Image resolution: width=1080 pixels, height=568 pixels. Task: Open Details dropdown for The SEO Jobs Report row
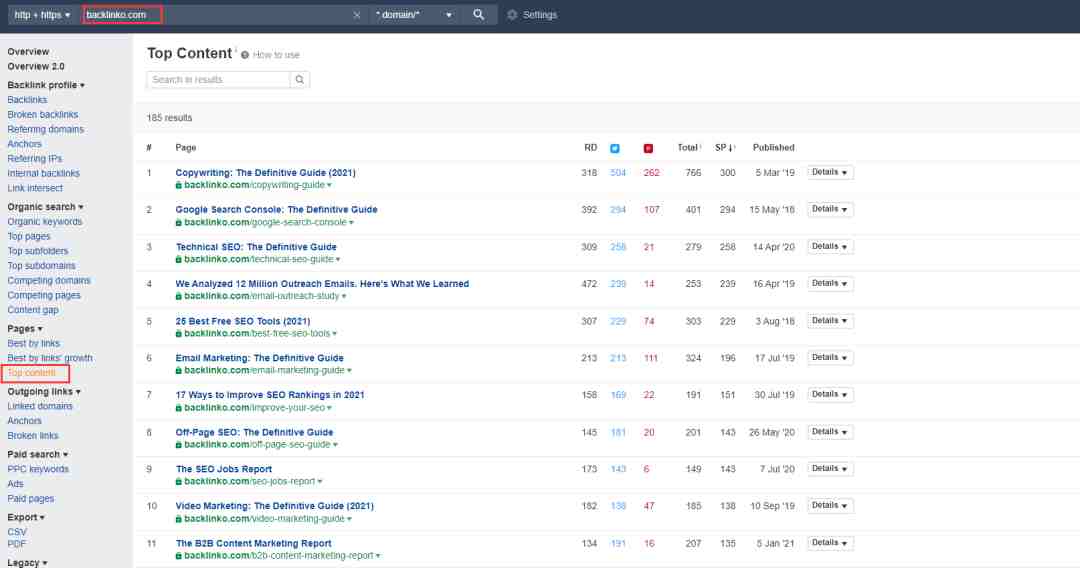tap(830, 469)
